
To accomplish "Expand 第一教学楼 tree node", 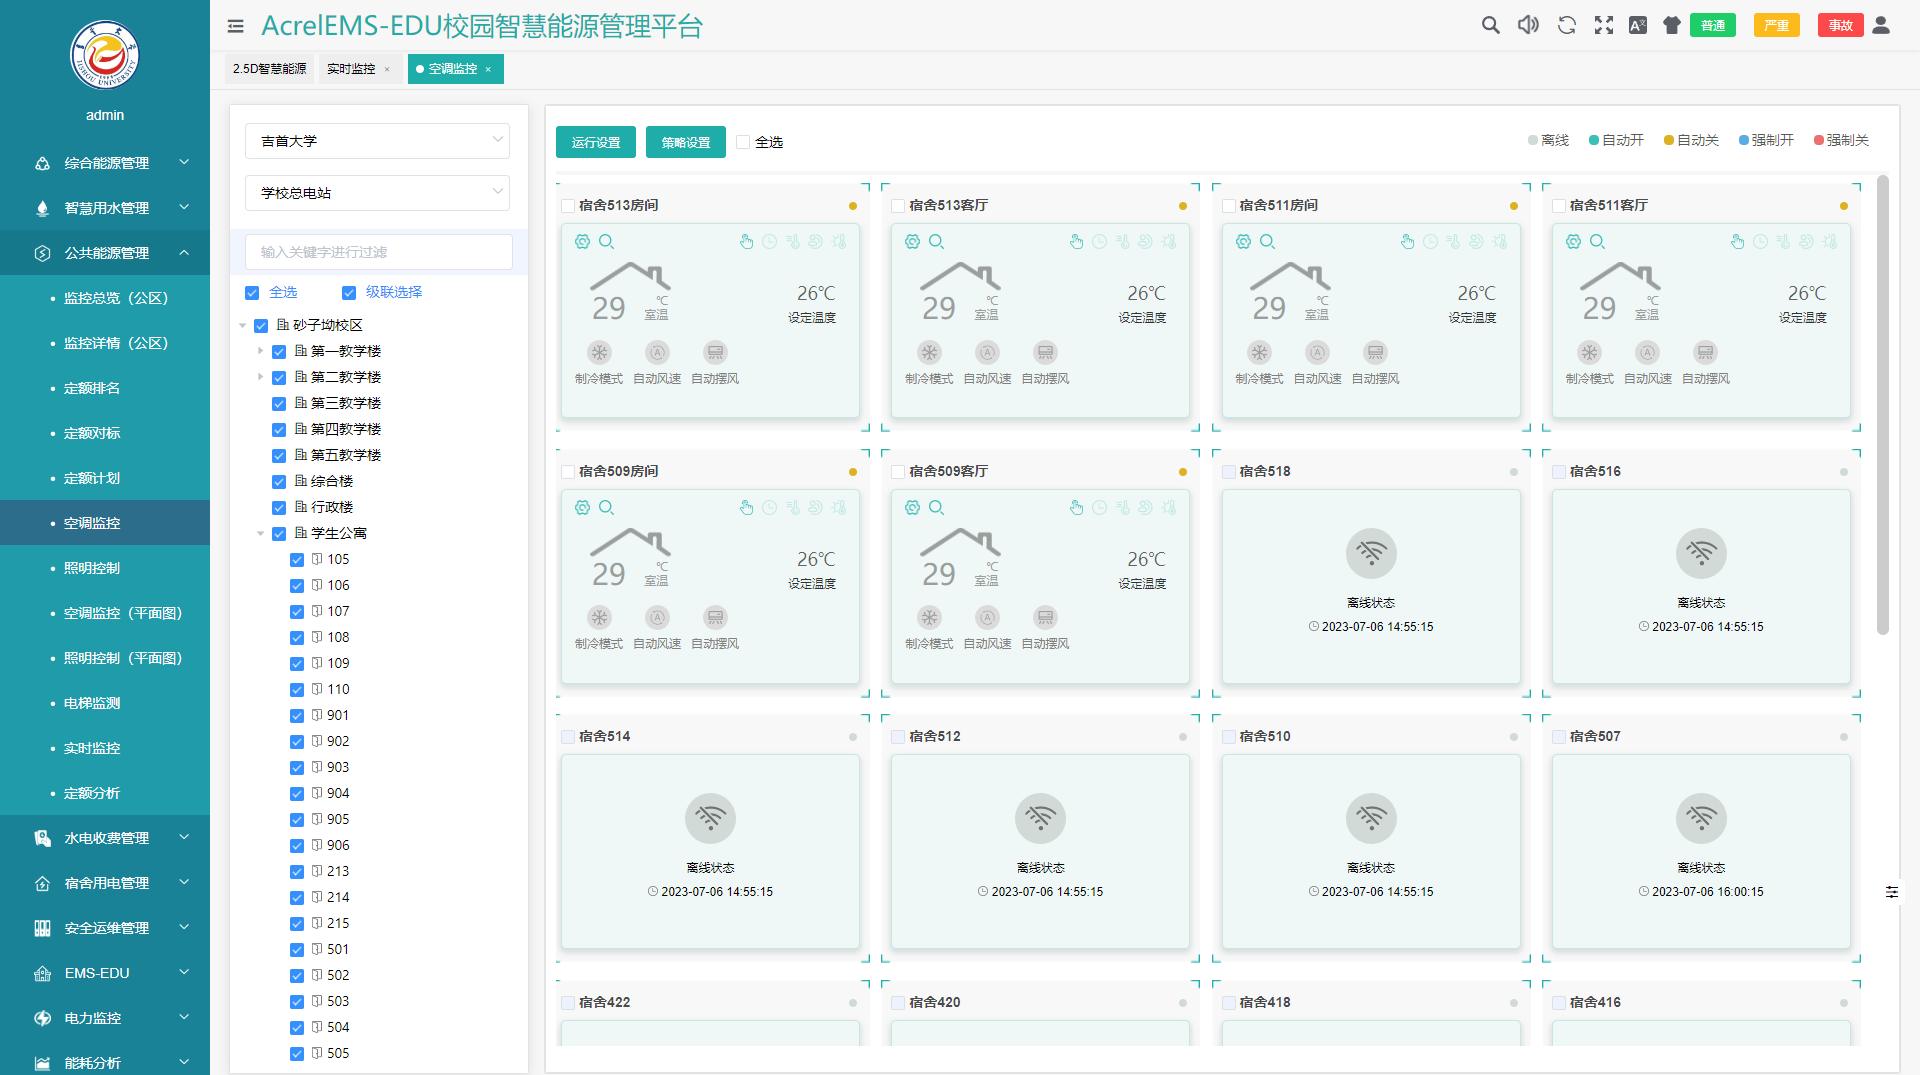I will pos(261,351).
